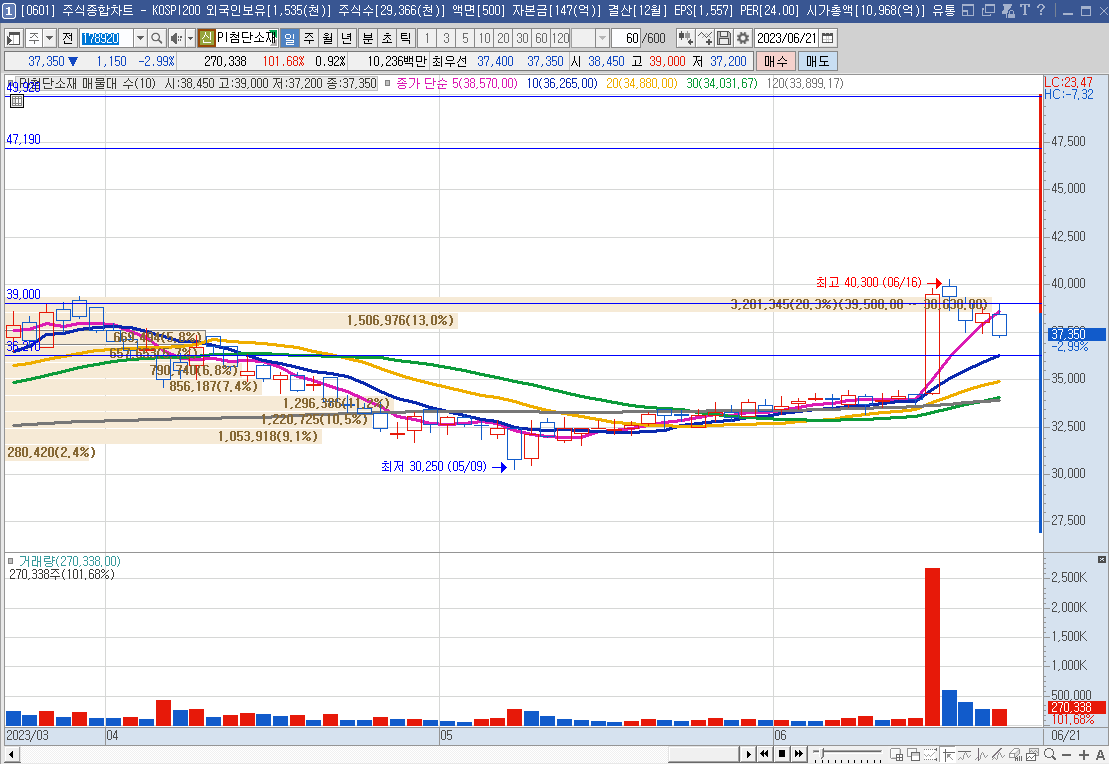This screenshot has height=764, width=1109.
Task: Click the stock code input field
Action: (106, 38)
